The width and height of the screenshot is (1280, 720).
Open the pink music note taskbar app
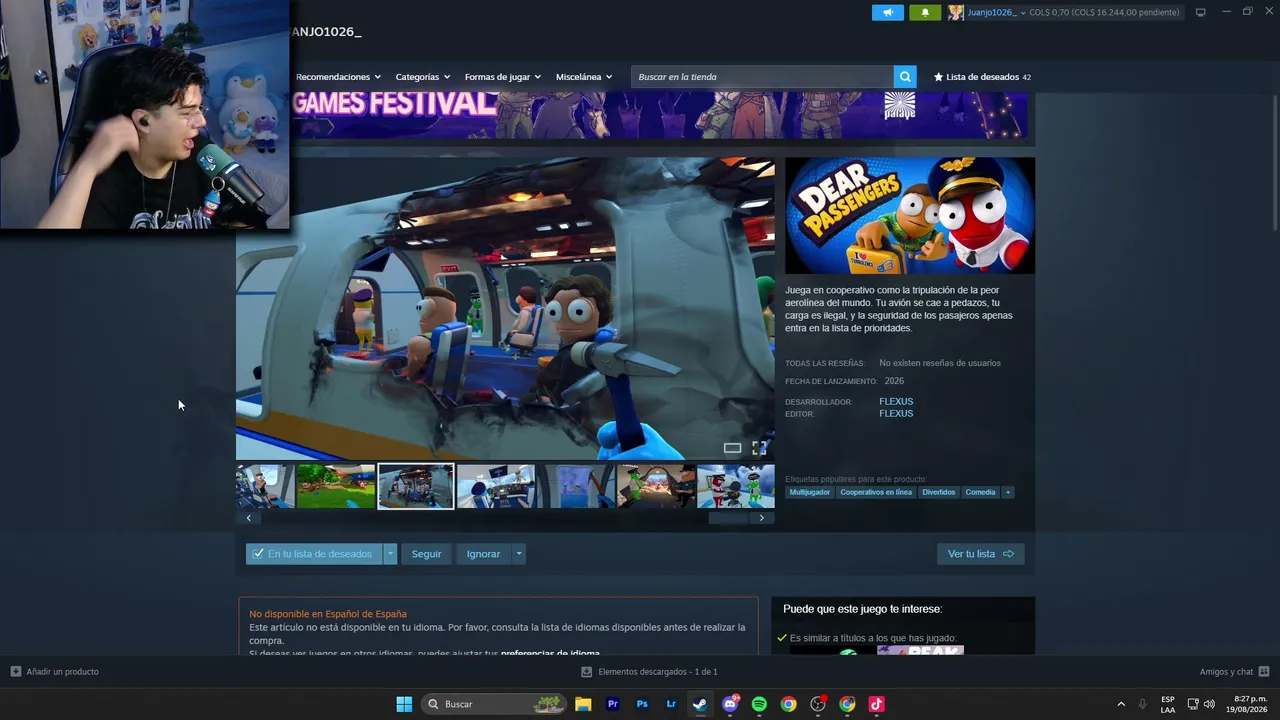pos(876,704)
